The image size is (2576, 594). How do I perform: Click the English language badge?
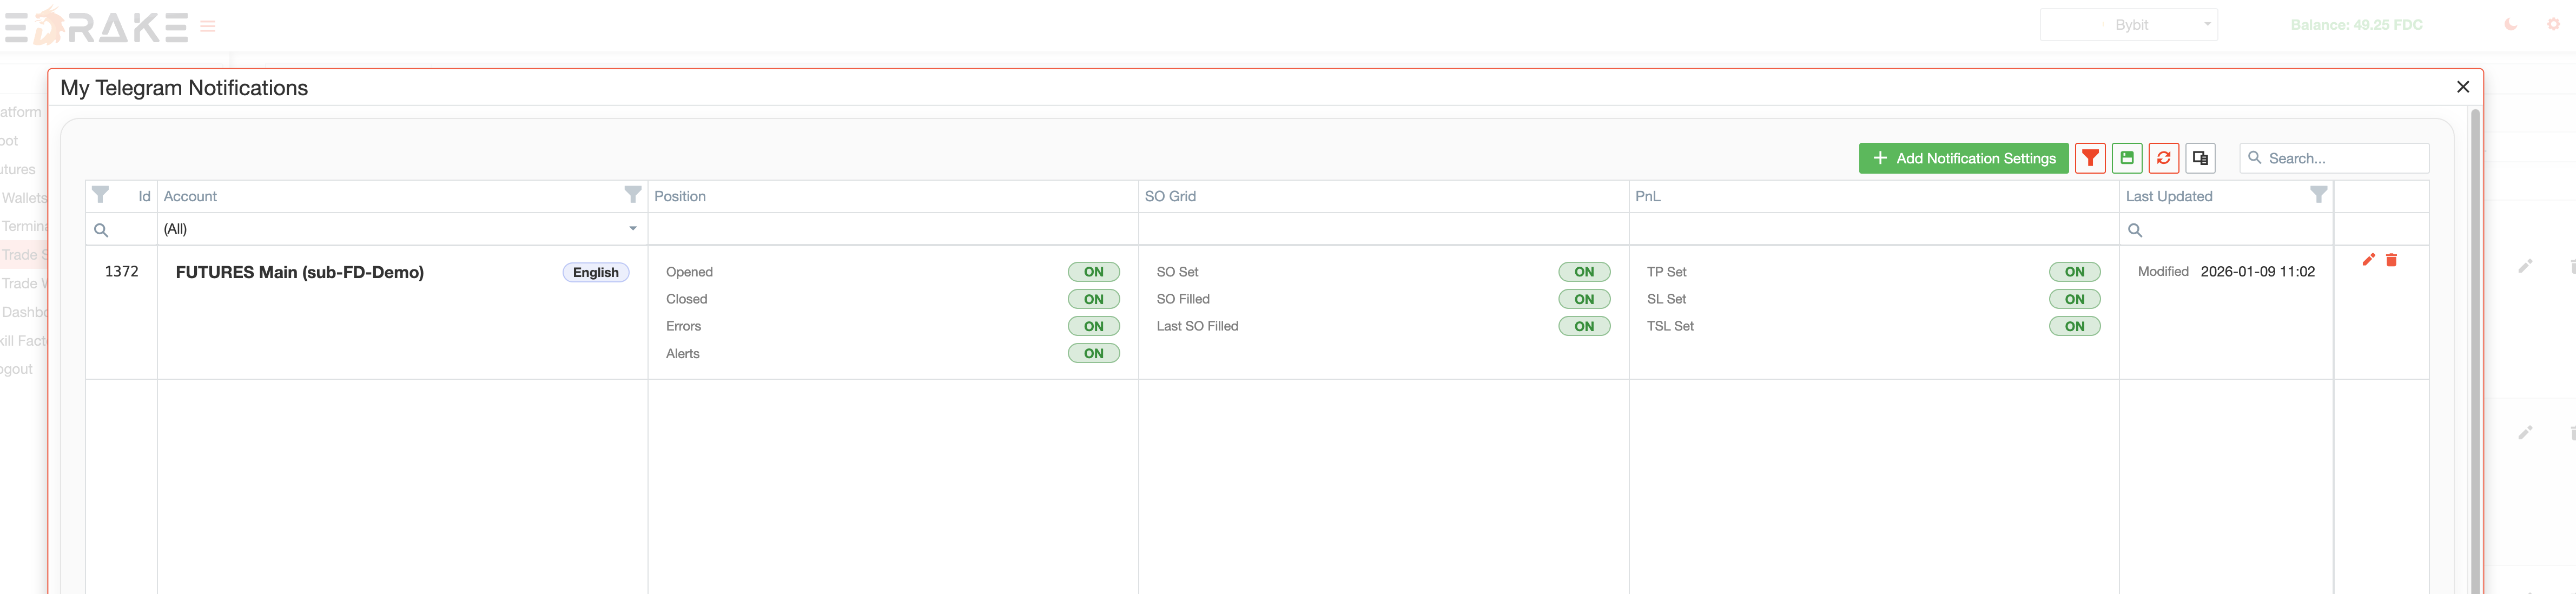(x=595, y=272)
